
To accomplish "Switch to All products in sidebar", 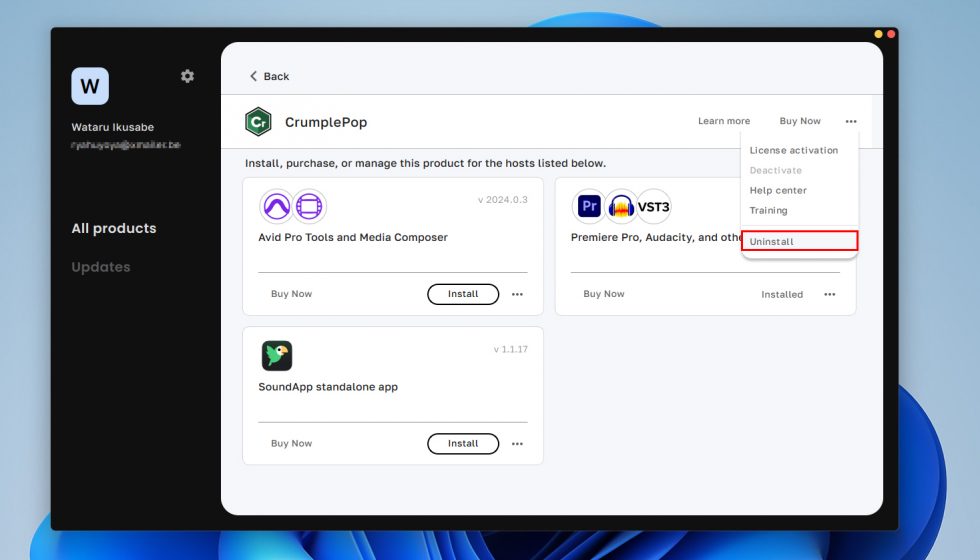I will pos(114,229).
